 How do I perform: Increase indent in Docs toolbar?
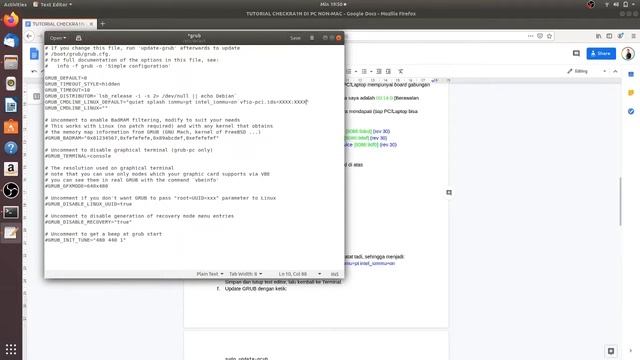point(388,71)
